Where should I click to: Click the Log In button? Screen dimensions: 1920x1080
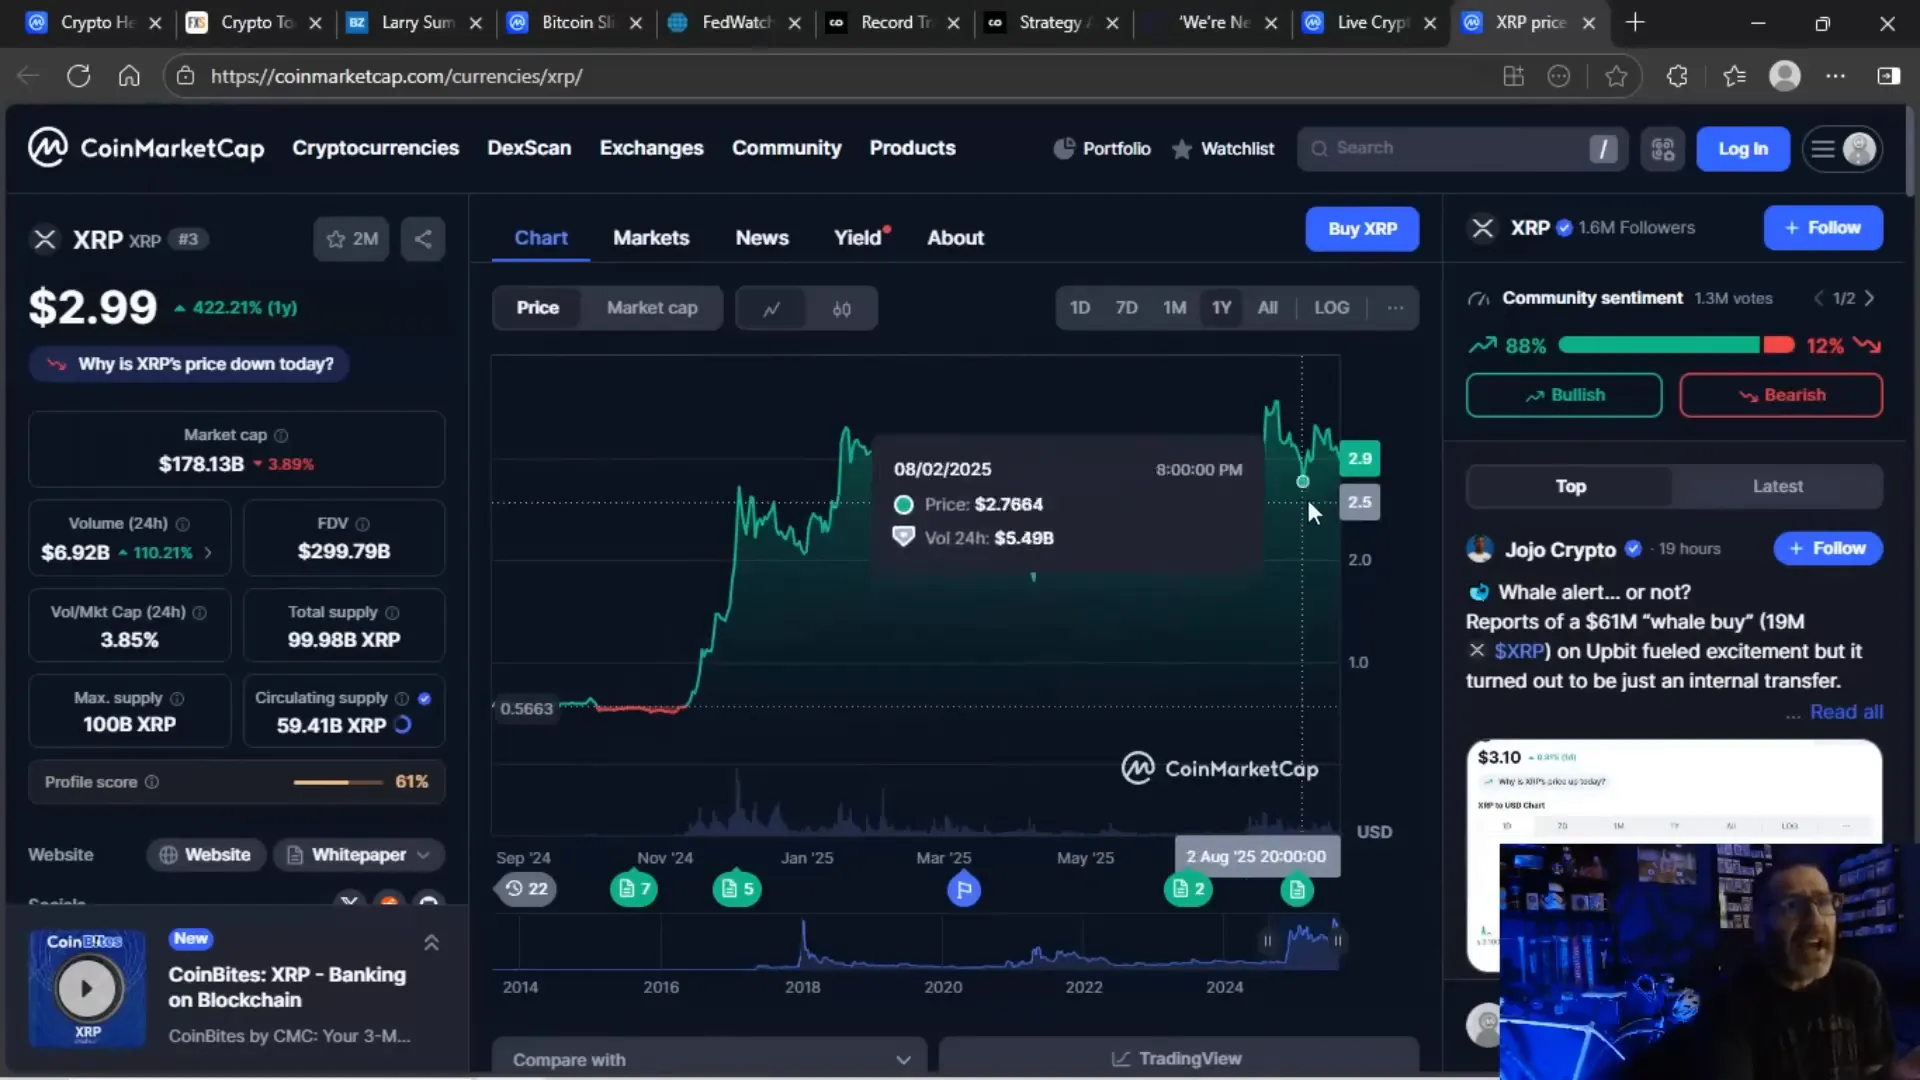point(1742,149)
